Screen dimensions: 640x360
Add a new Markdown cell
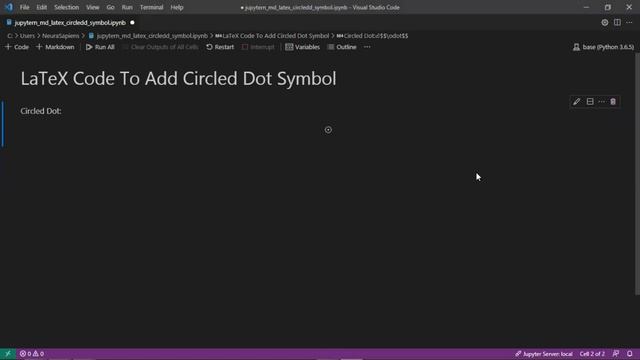pyautogui.click(x=56, y=47)
